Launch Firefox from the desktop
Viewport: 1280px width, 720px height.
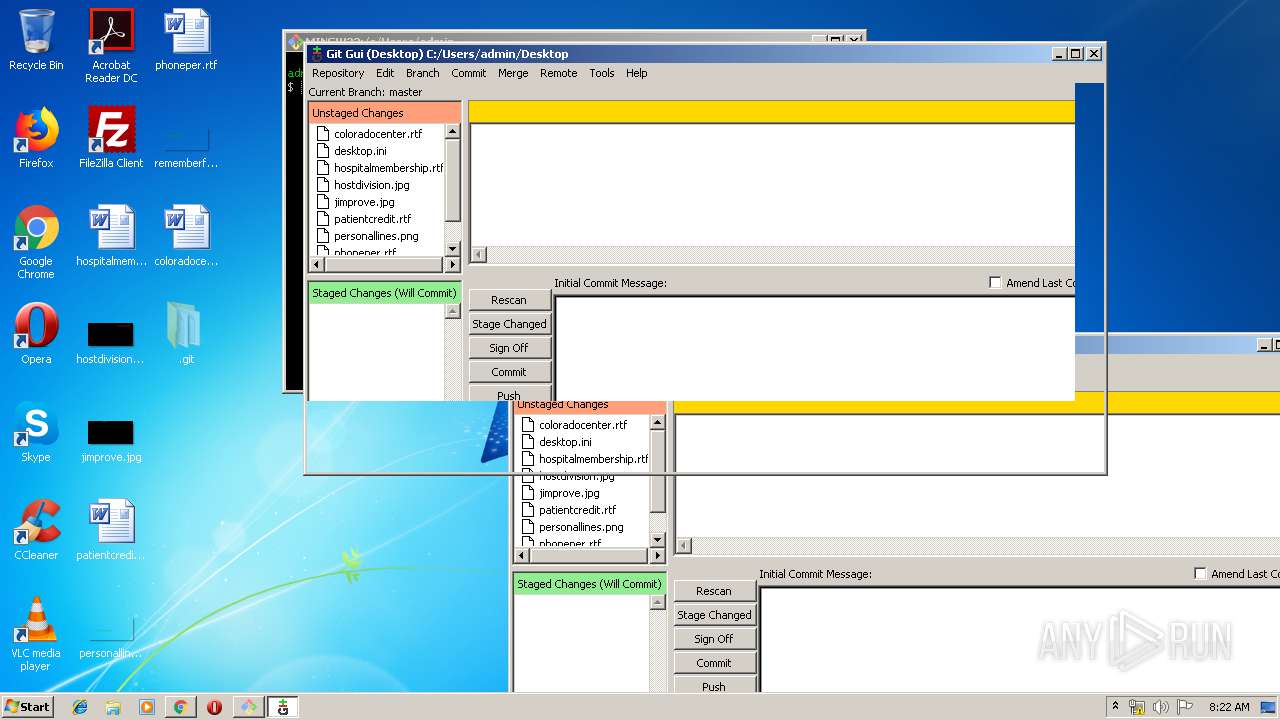click(36, 138)
